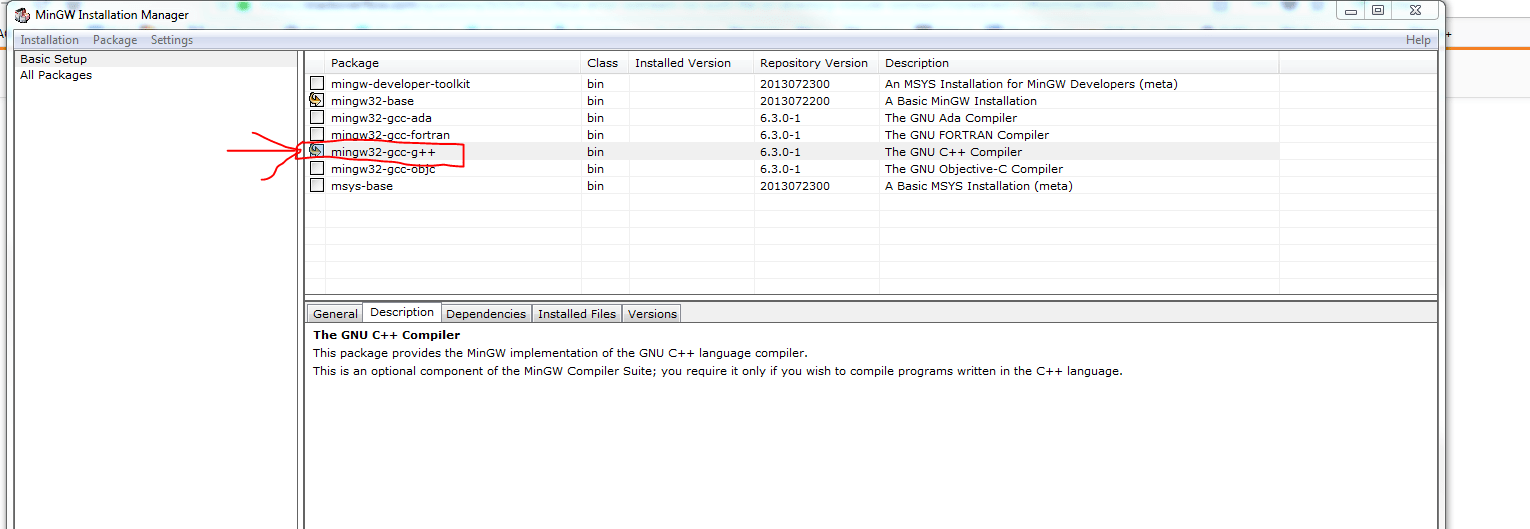Open the Package menu
The height and width of the screenshot is (529, 1530).
(115, 40)
